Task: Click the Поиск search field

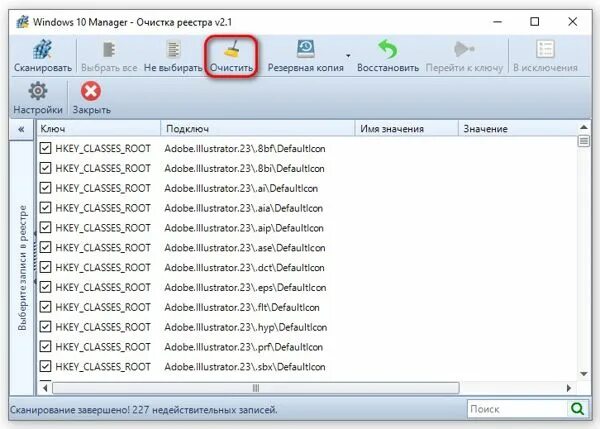Action: (x=517, y=409)
